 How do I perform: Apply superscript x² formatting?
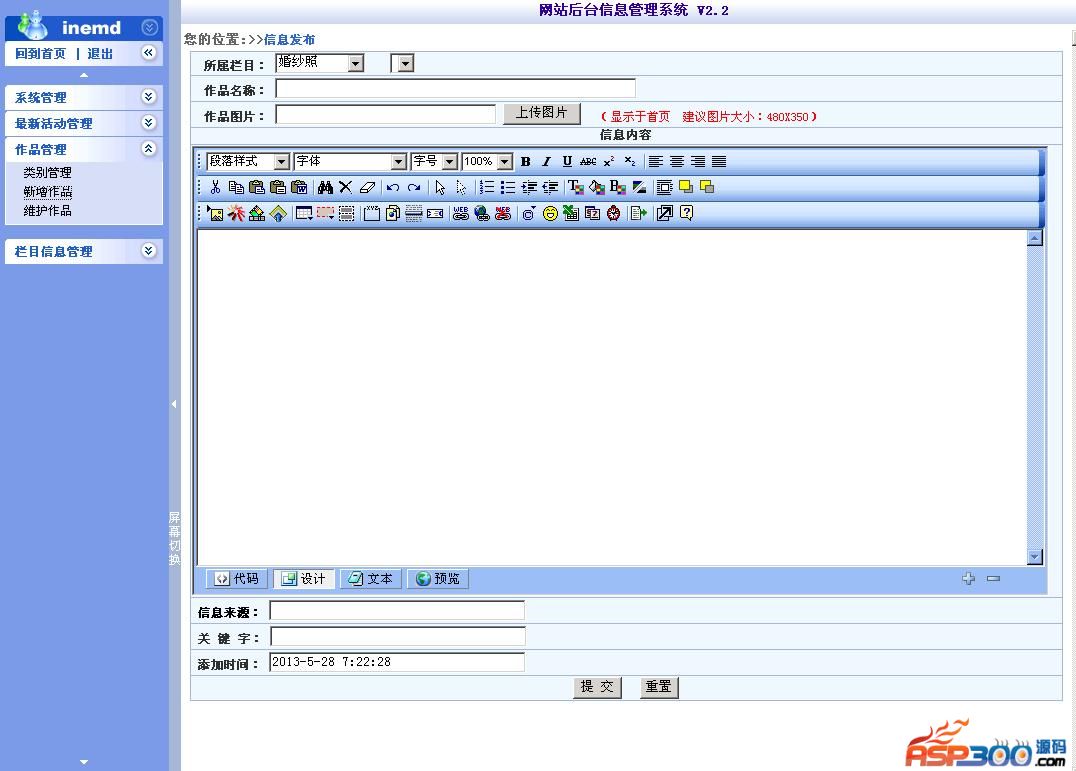pyautogui.click(x=609, y=161)
